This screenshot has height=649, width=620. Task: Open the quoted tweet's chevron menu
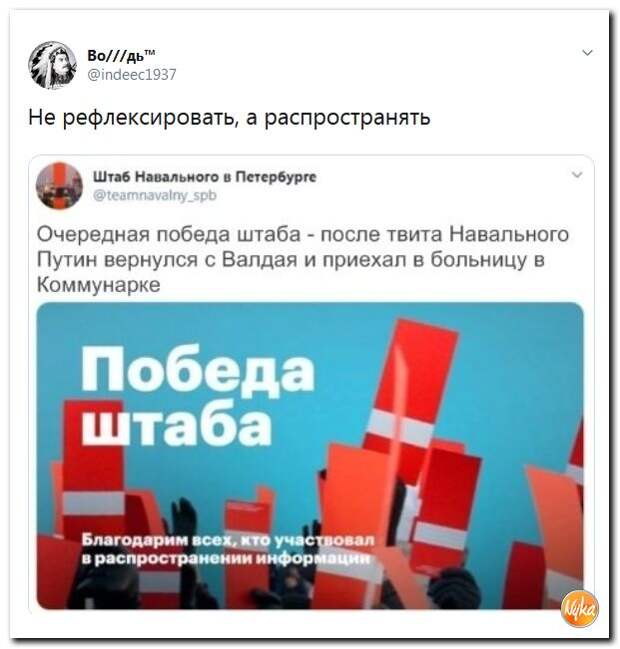(x=577, y=175)
